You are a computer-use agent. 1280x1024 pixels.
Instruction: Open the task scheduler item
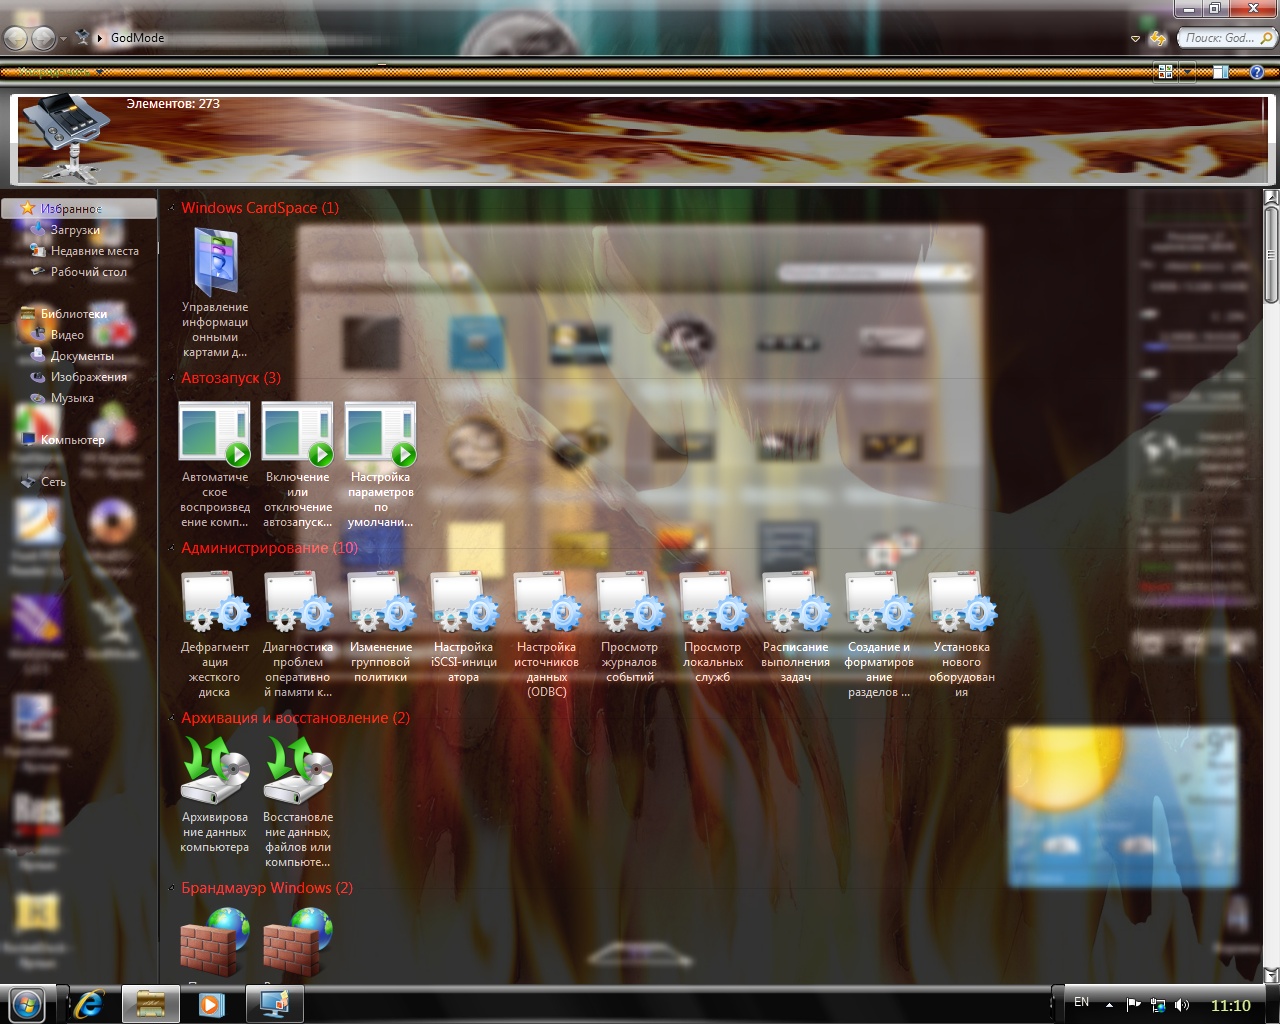coord(796,628)
